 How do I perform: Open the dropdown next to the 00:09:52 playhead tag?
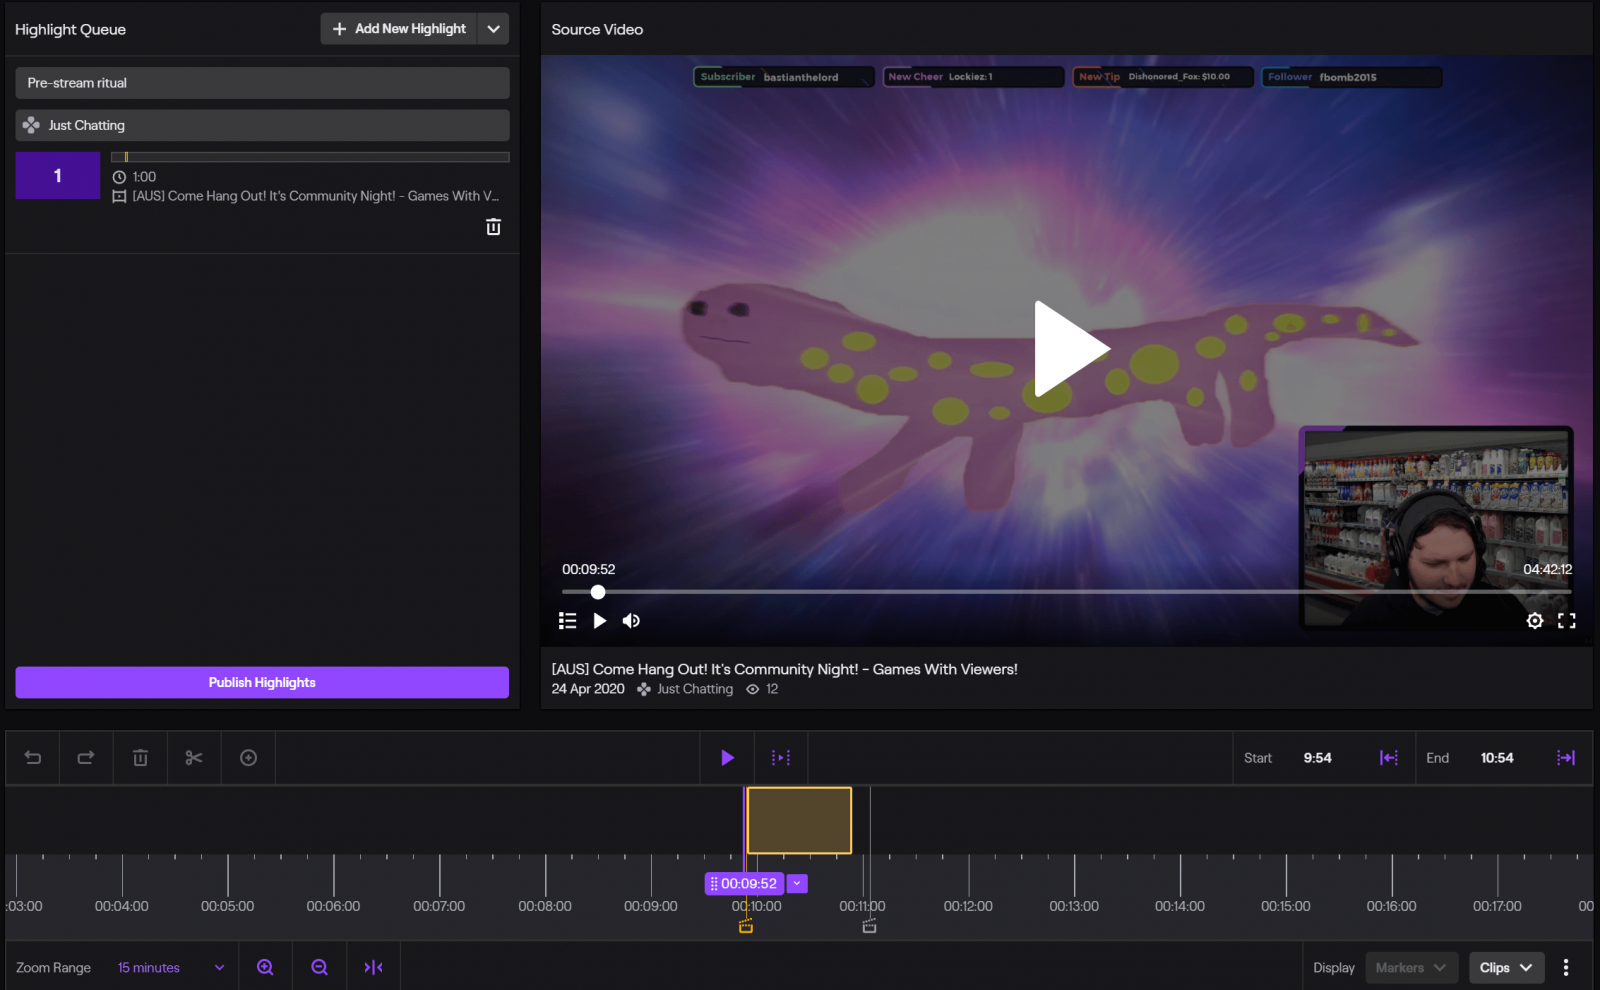(x=797, y=884)
